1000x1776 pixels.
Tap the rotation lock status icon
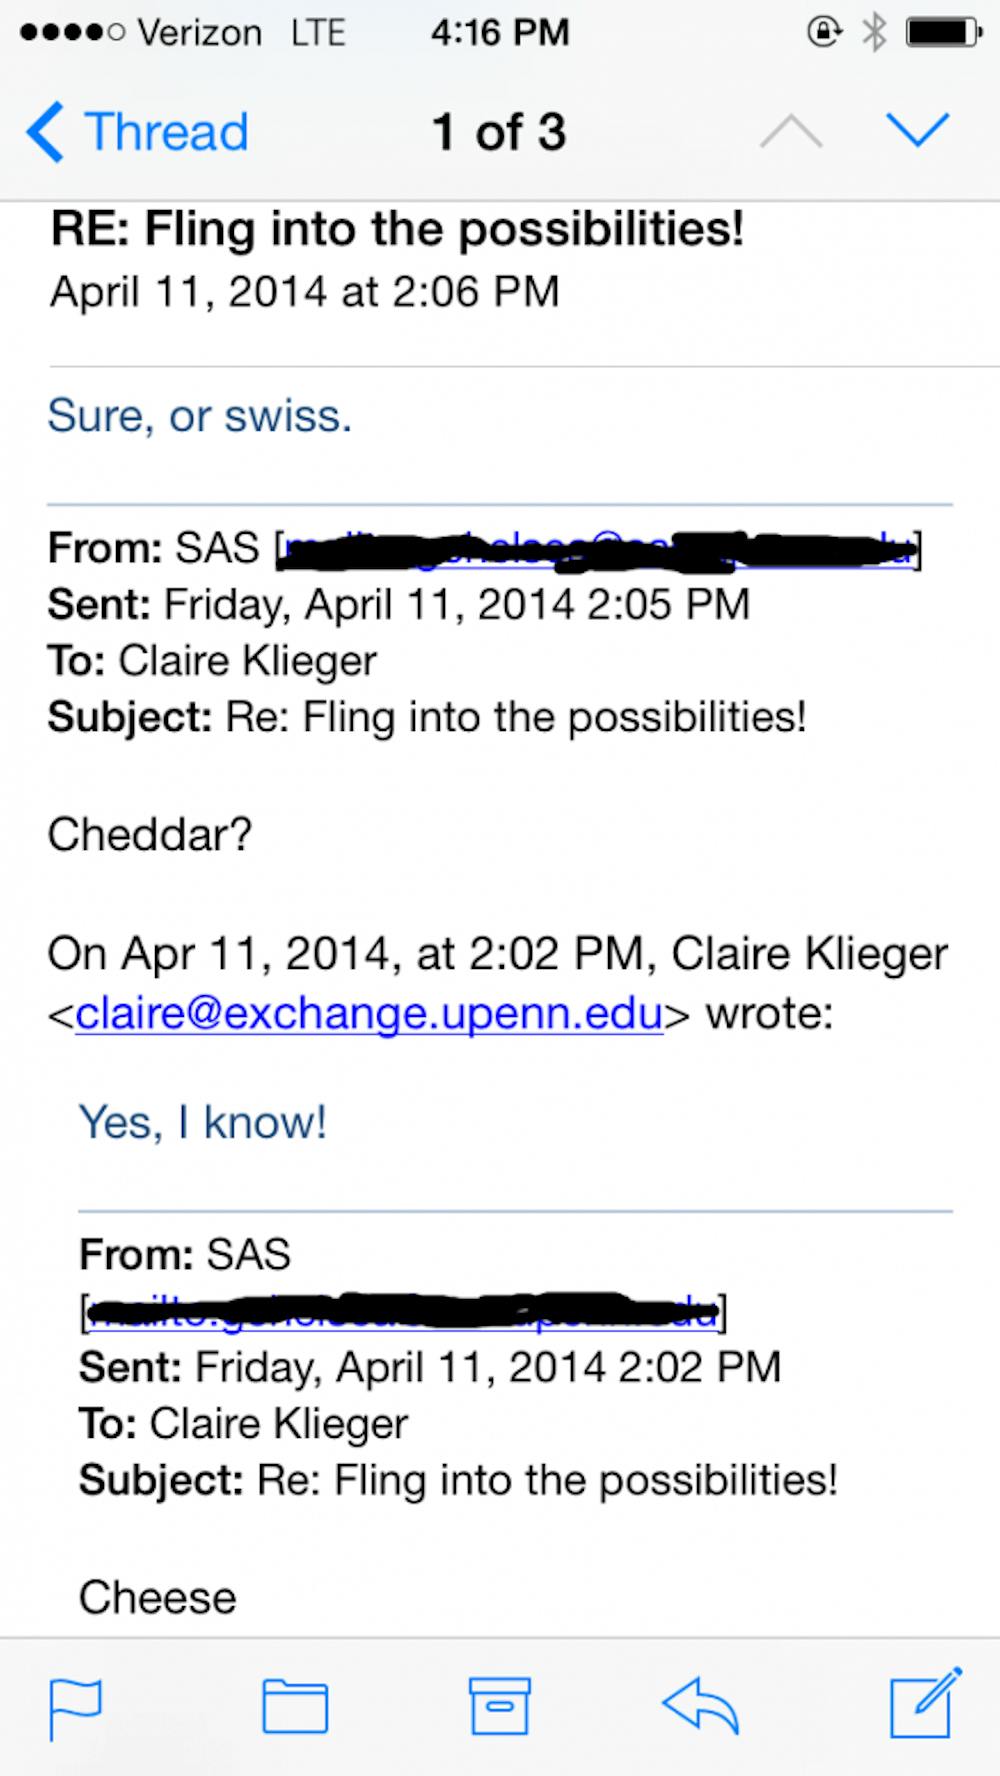pos(824,33)
